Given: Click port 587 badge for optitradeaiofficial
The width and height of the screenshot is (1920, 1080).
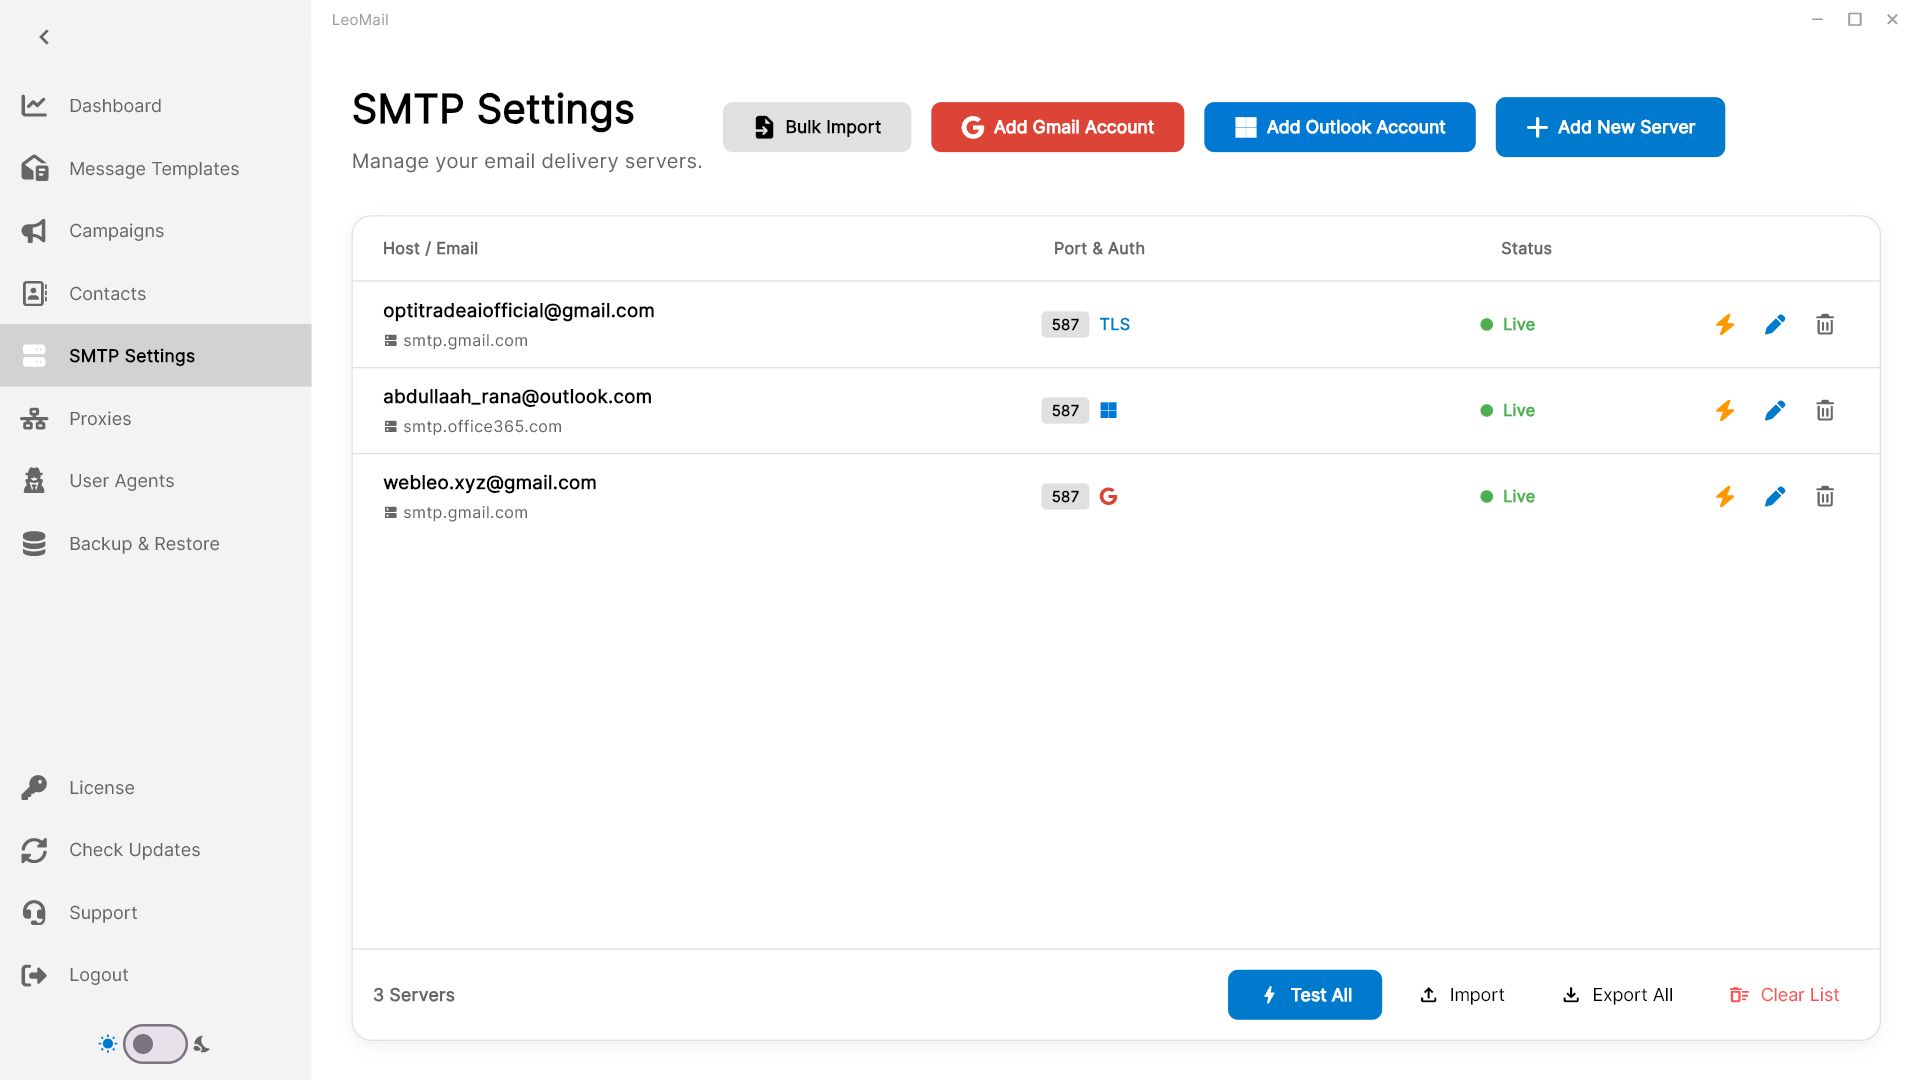Looking at the screenshot, I should tap(1065, 324).
